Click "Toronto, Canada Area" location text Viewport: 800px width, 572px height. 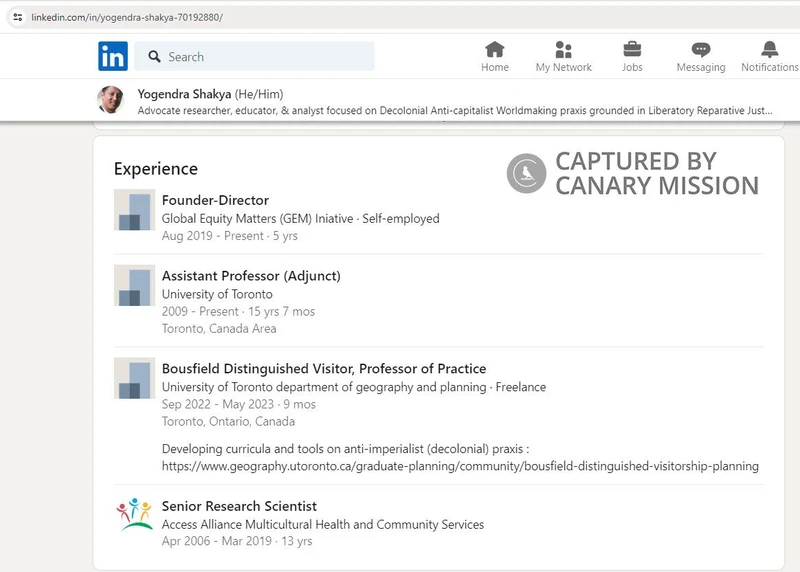219,329
